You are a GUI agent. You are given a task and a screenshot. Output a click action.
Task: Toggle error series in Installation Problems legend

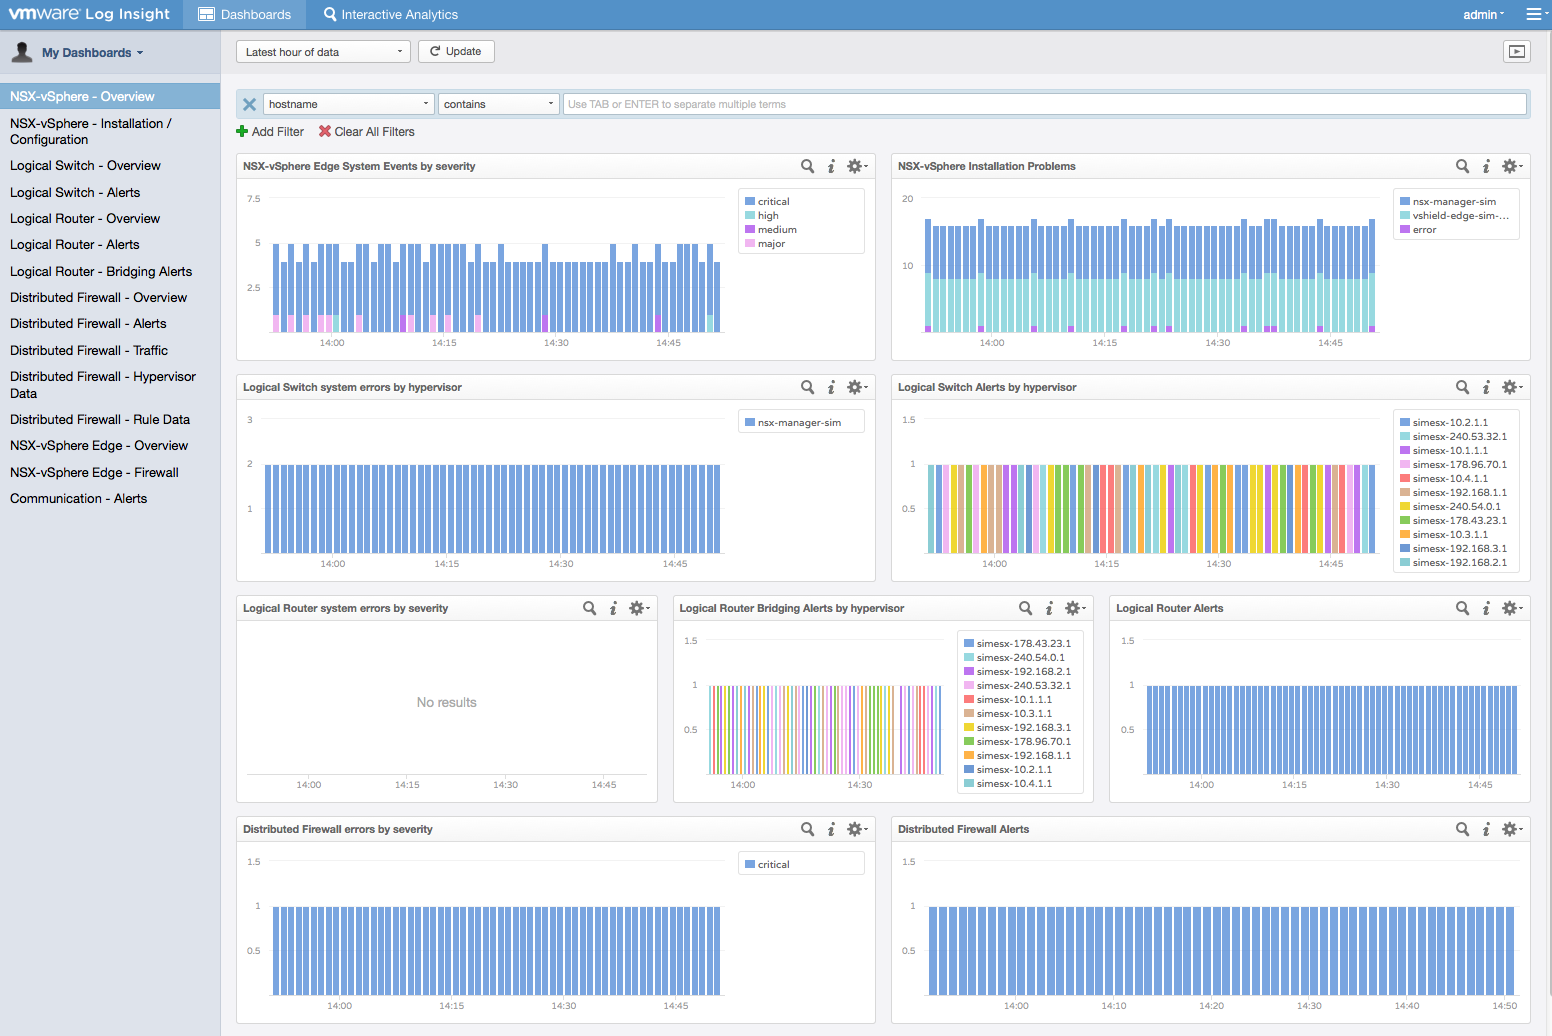[x=1418, y=229]
